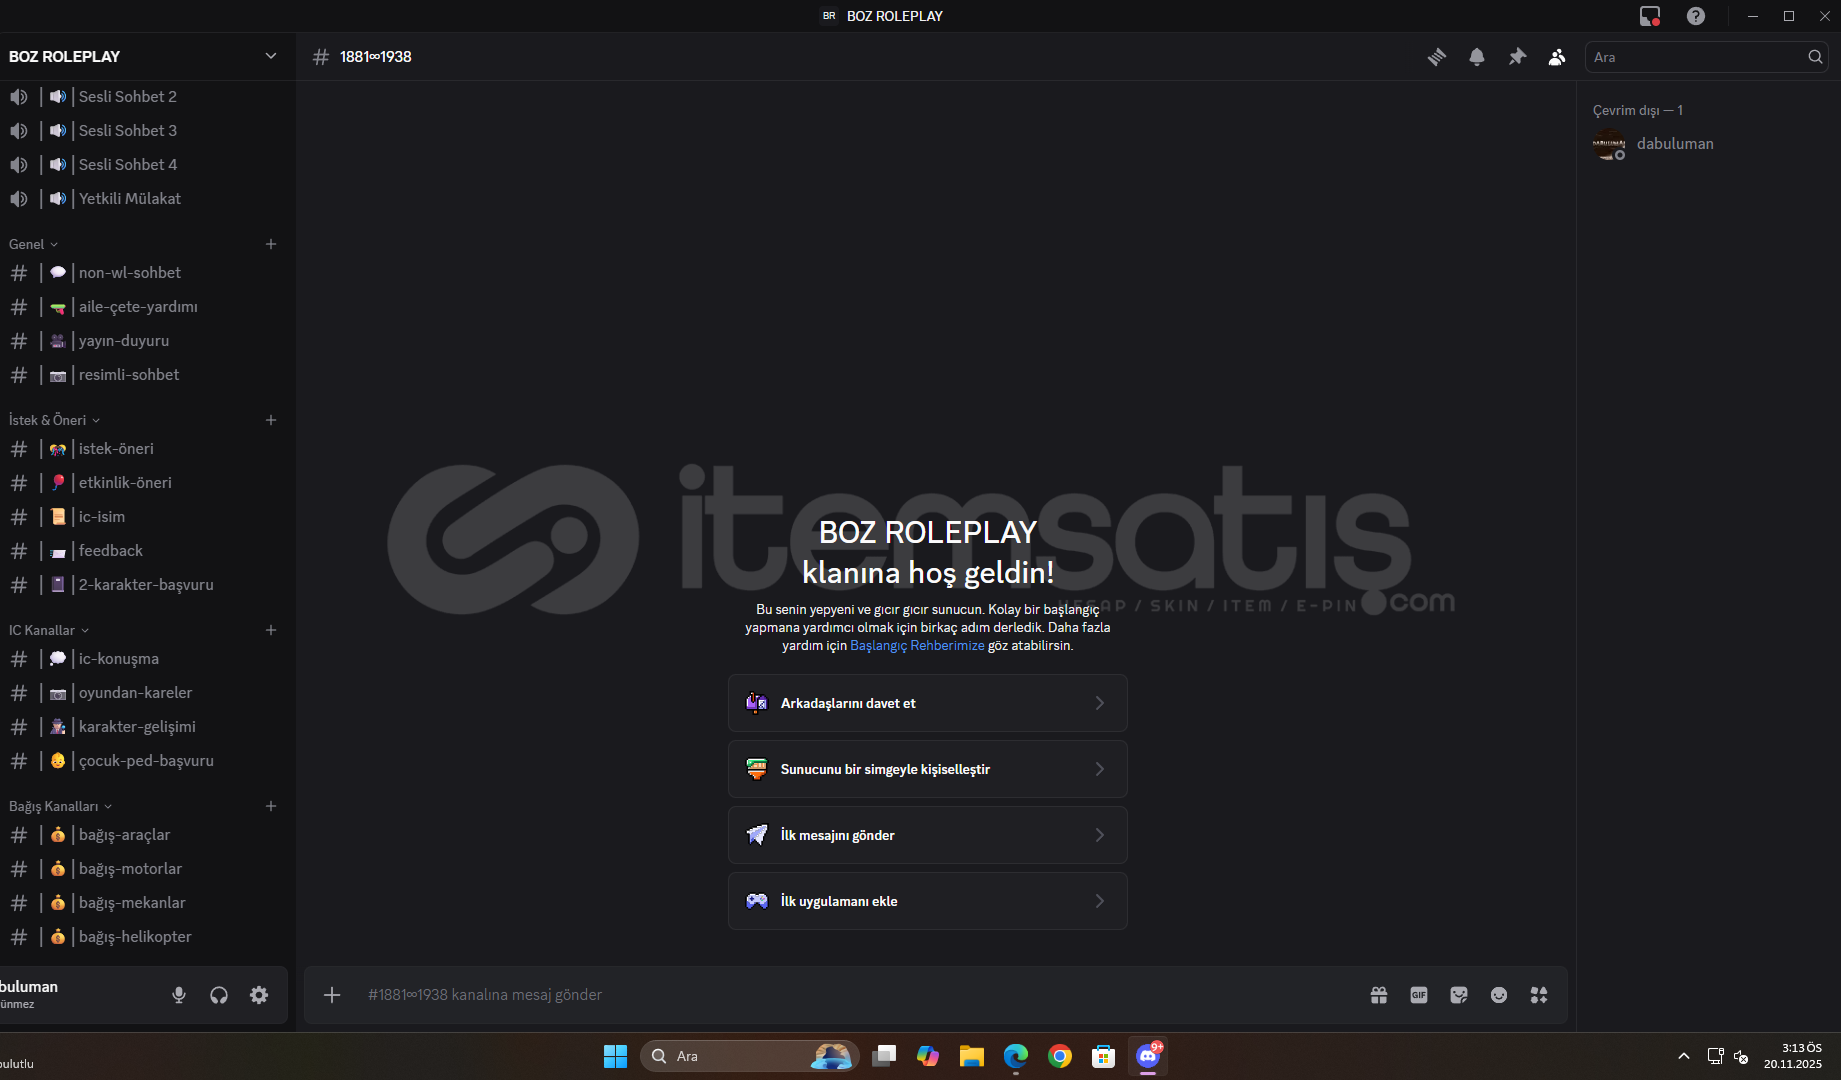Open the sticker picker
This screenshot has width=1841, height=1080.
click(1459, 995)
